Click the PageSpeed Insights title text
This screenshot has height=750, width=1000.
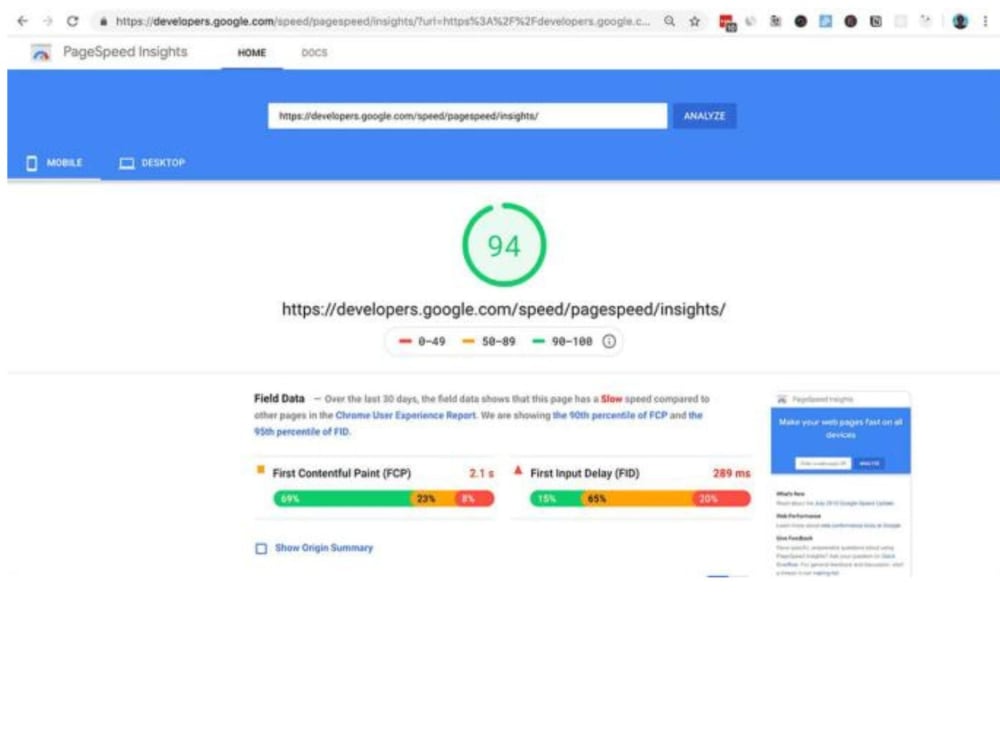pos(125,52)
